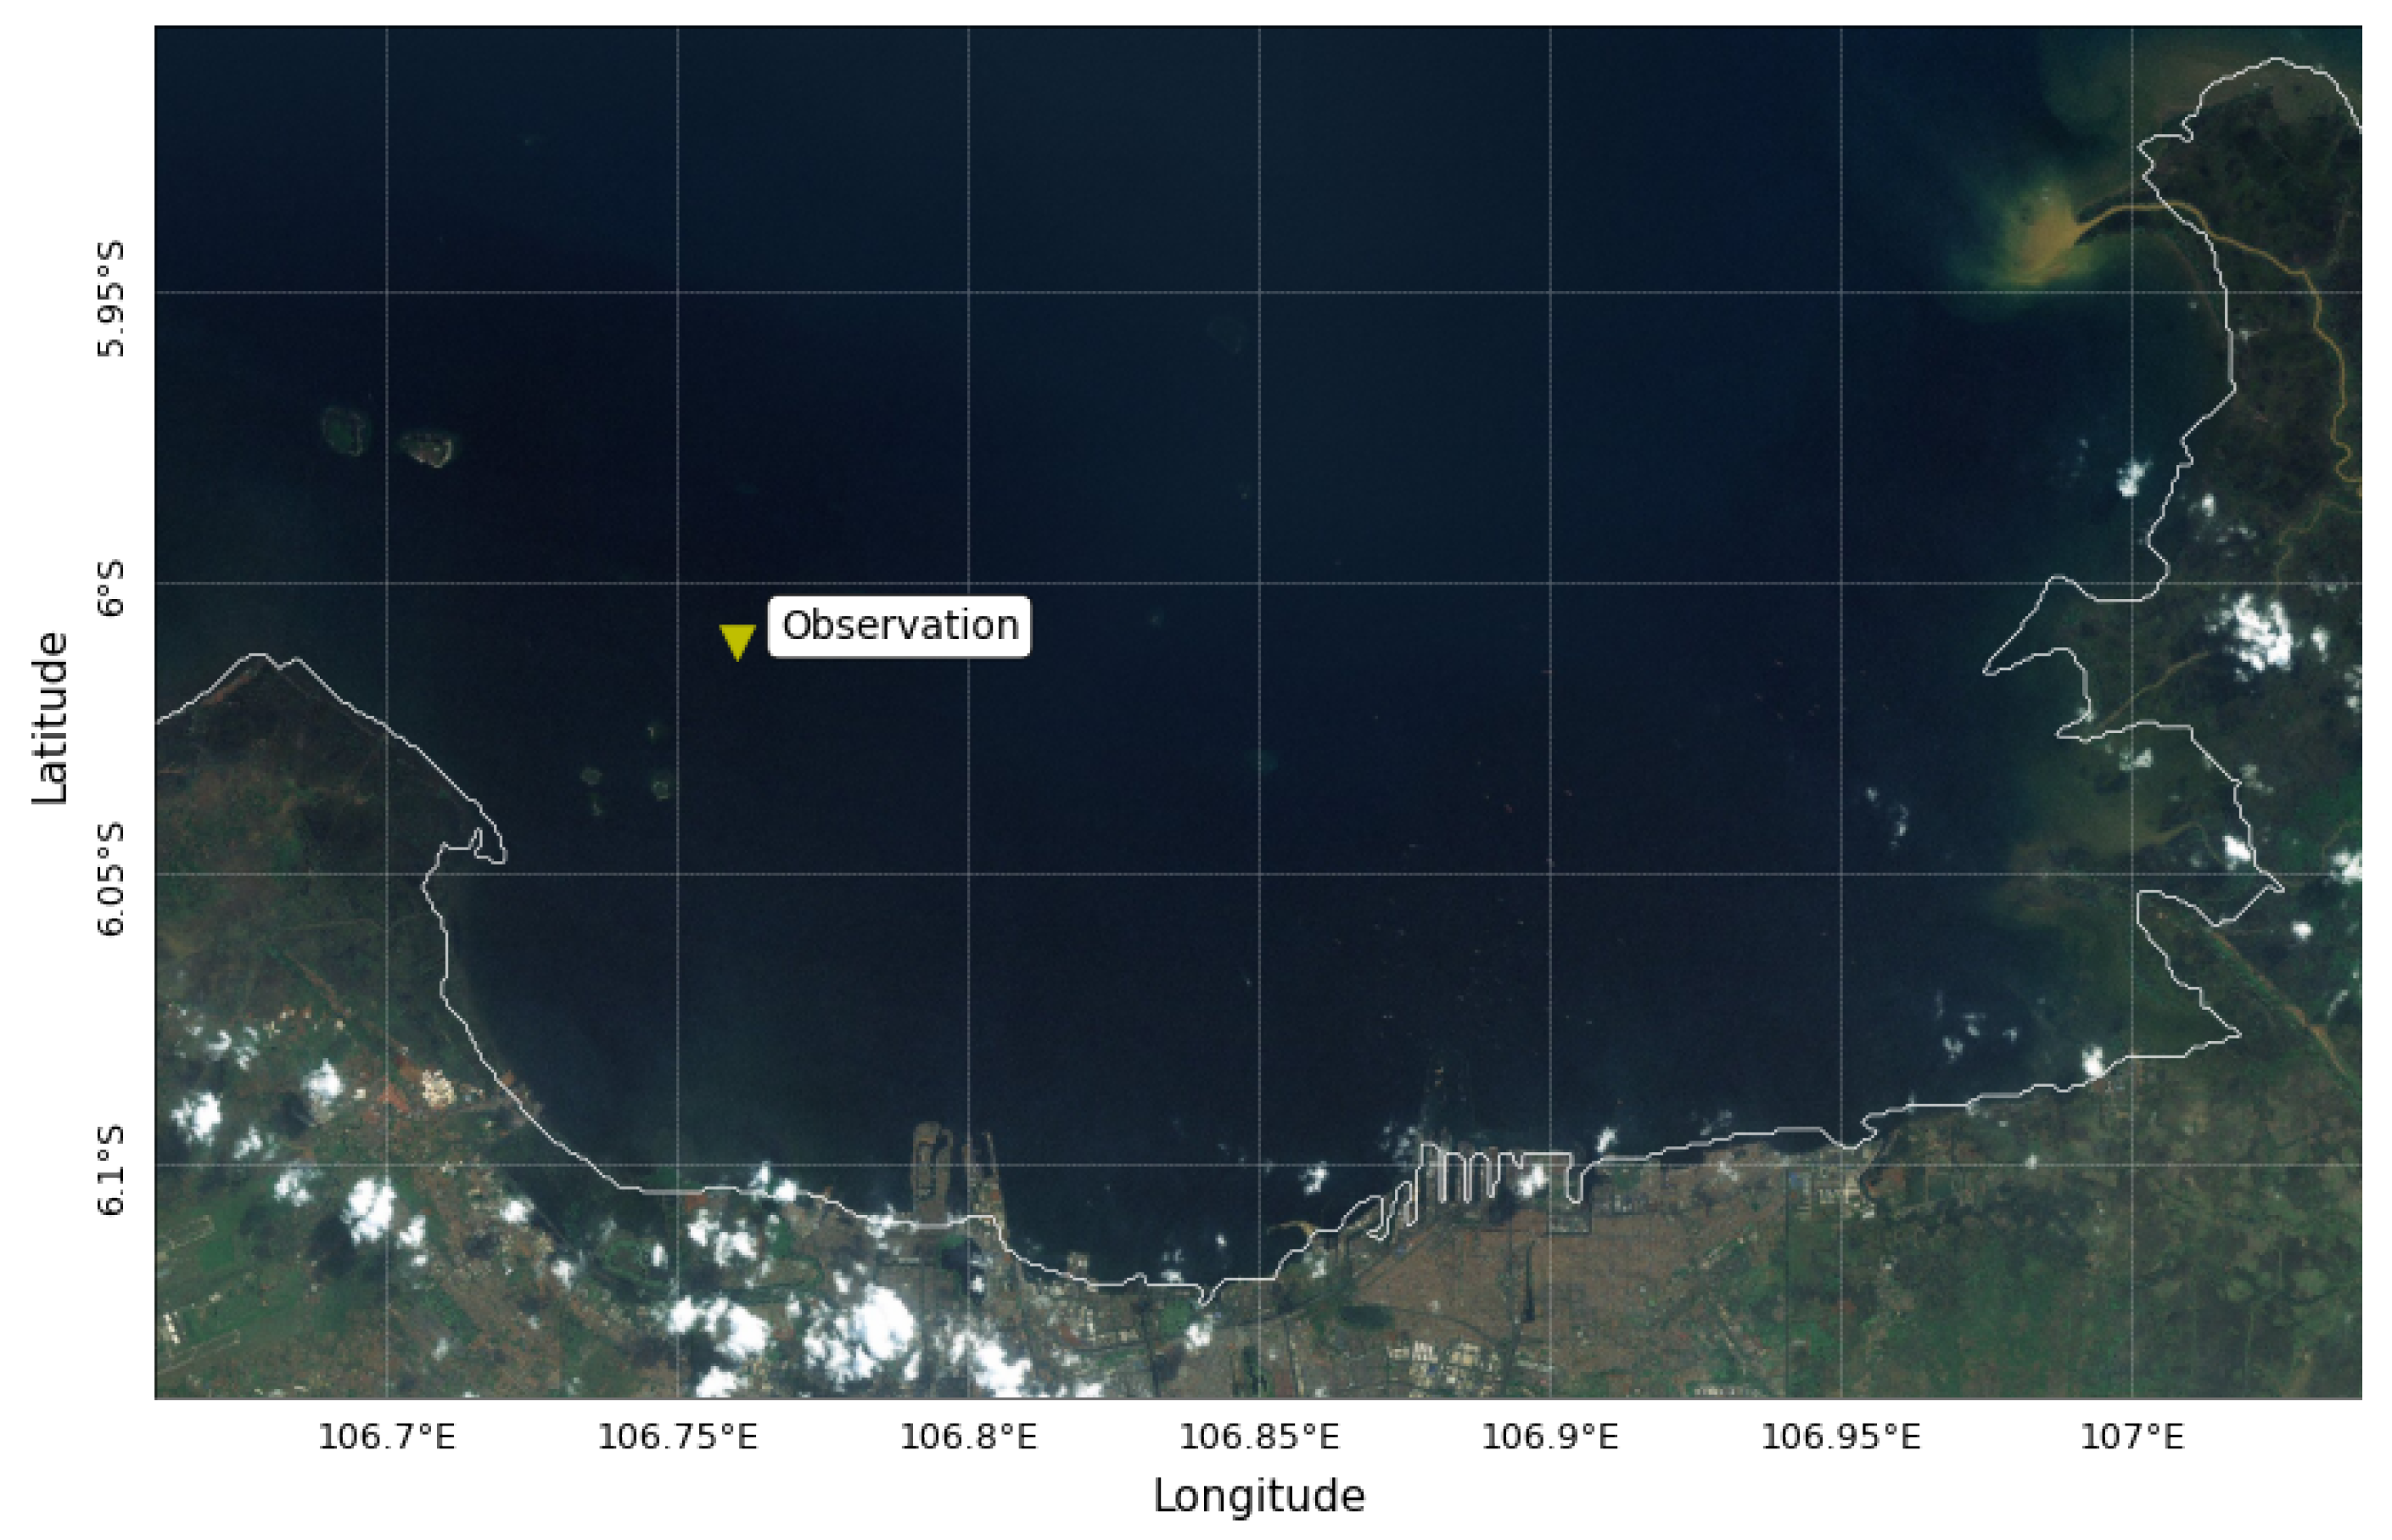Click the 6.05°S latitude tick label
2392x1540 pixels.
coord(111,879)
